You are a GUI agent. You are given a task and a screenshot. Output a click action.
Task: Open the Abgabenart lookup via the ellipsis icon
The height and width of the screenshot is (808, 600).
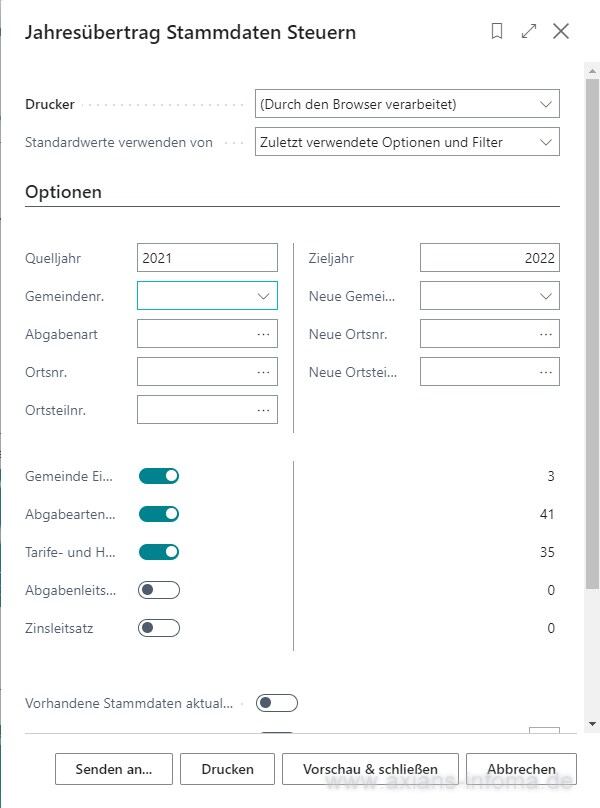pyautogui.click(x=263, y=334)
